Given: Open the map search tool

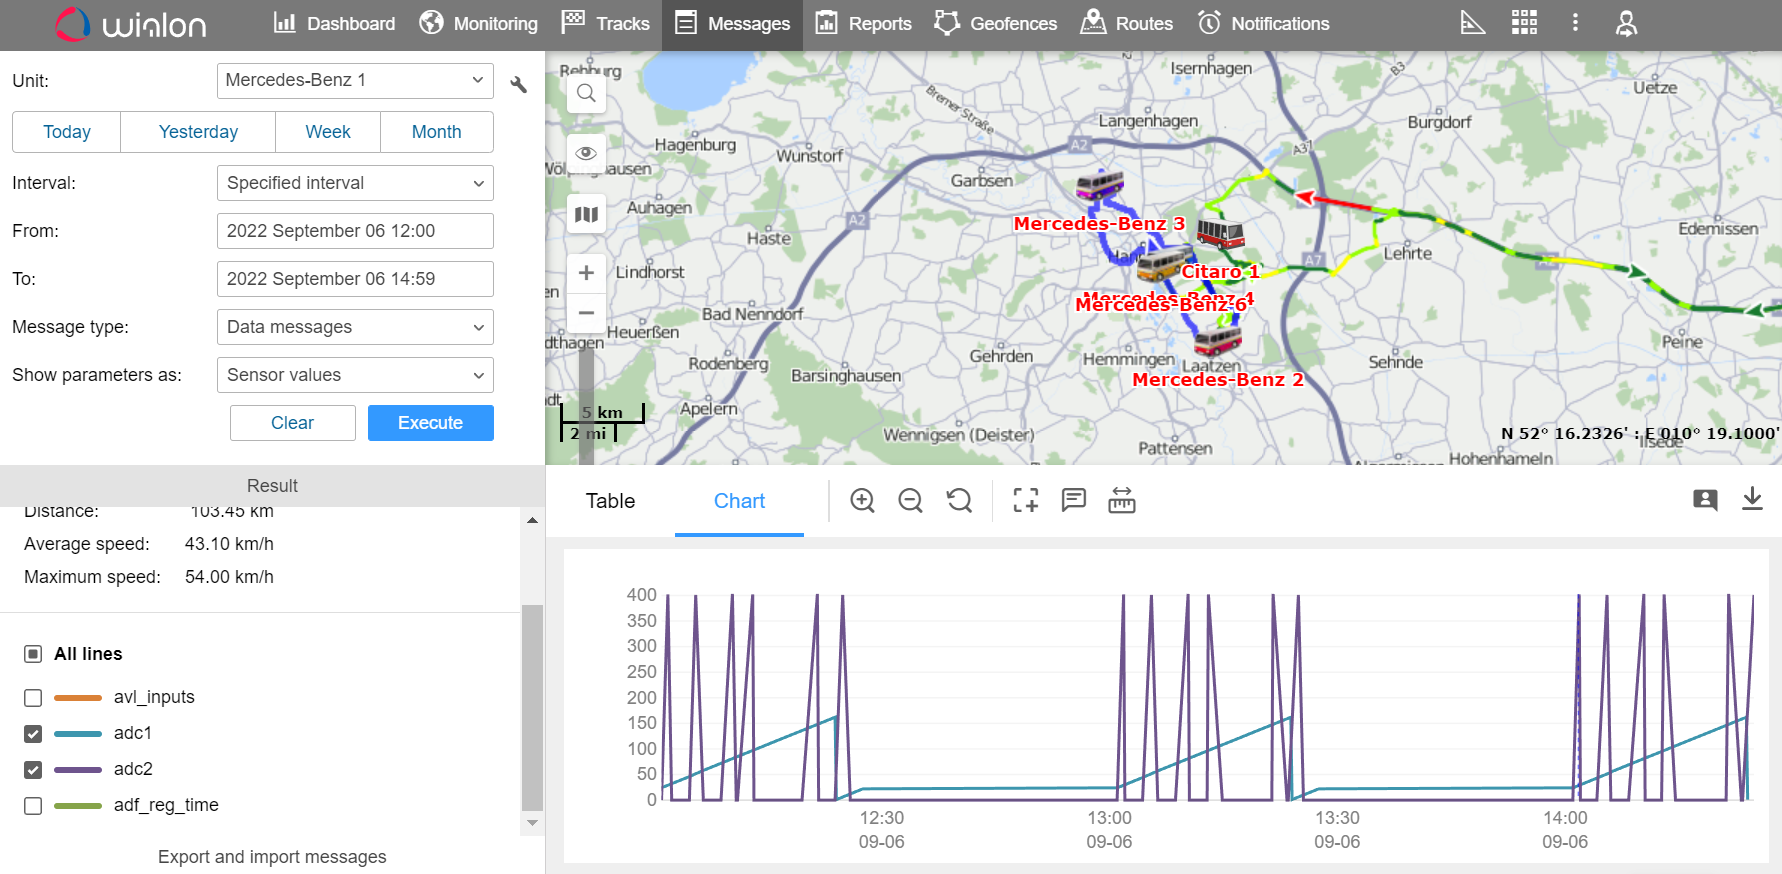Looking at the screenshot, I should [x=586, y=94].
